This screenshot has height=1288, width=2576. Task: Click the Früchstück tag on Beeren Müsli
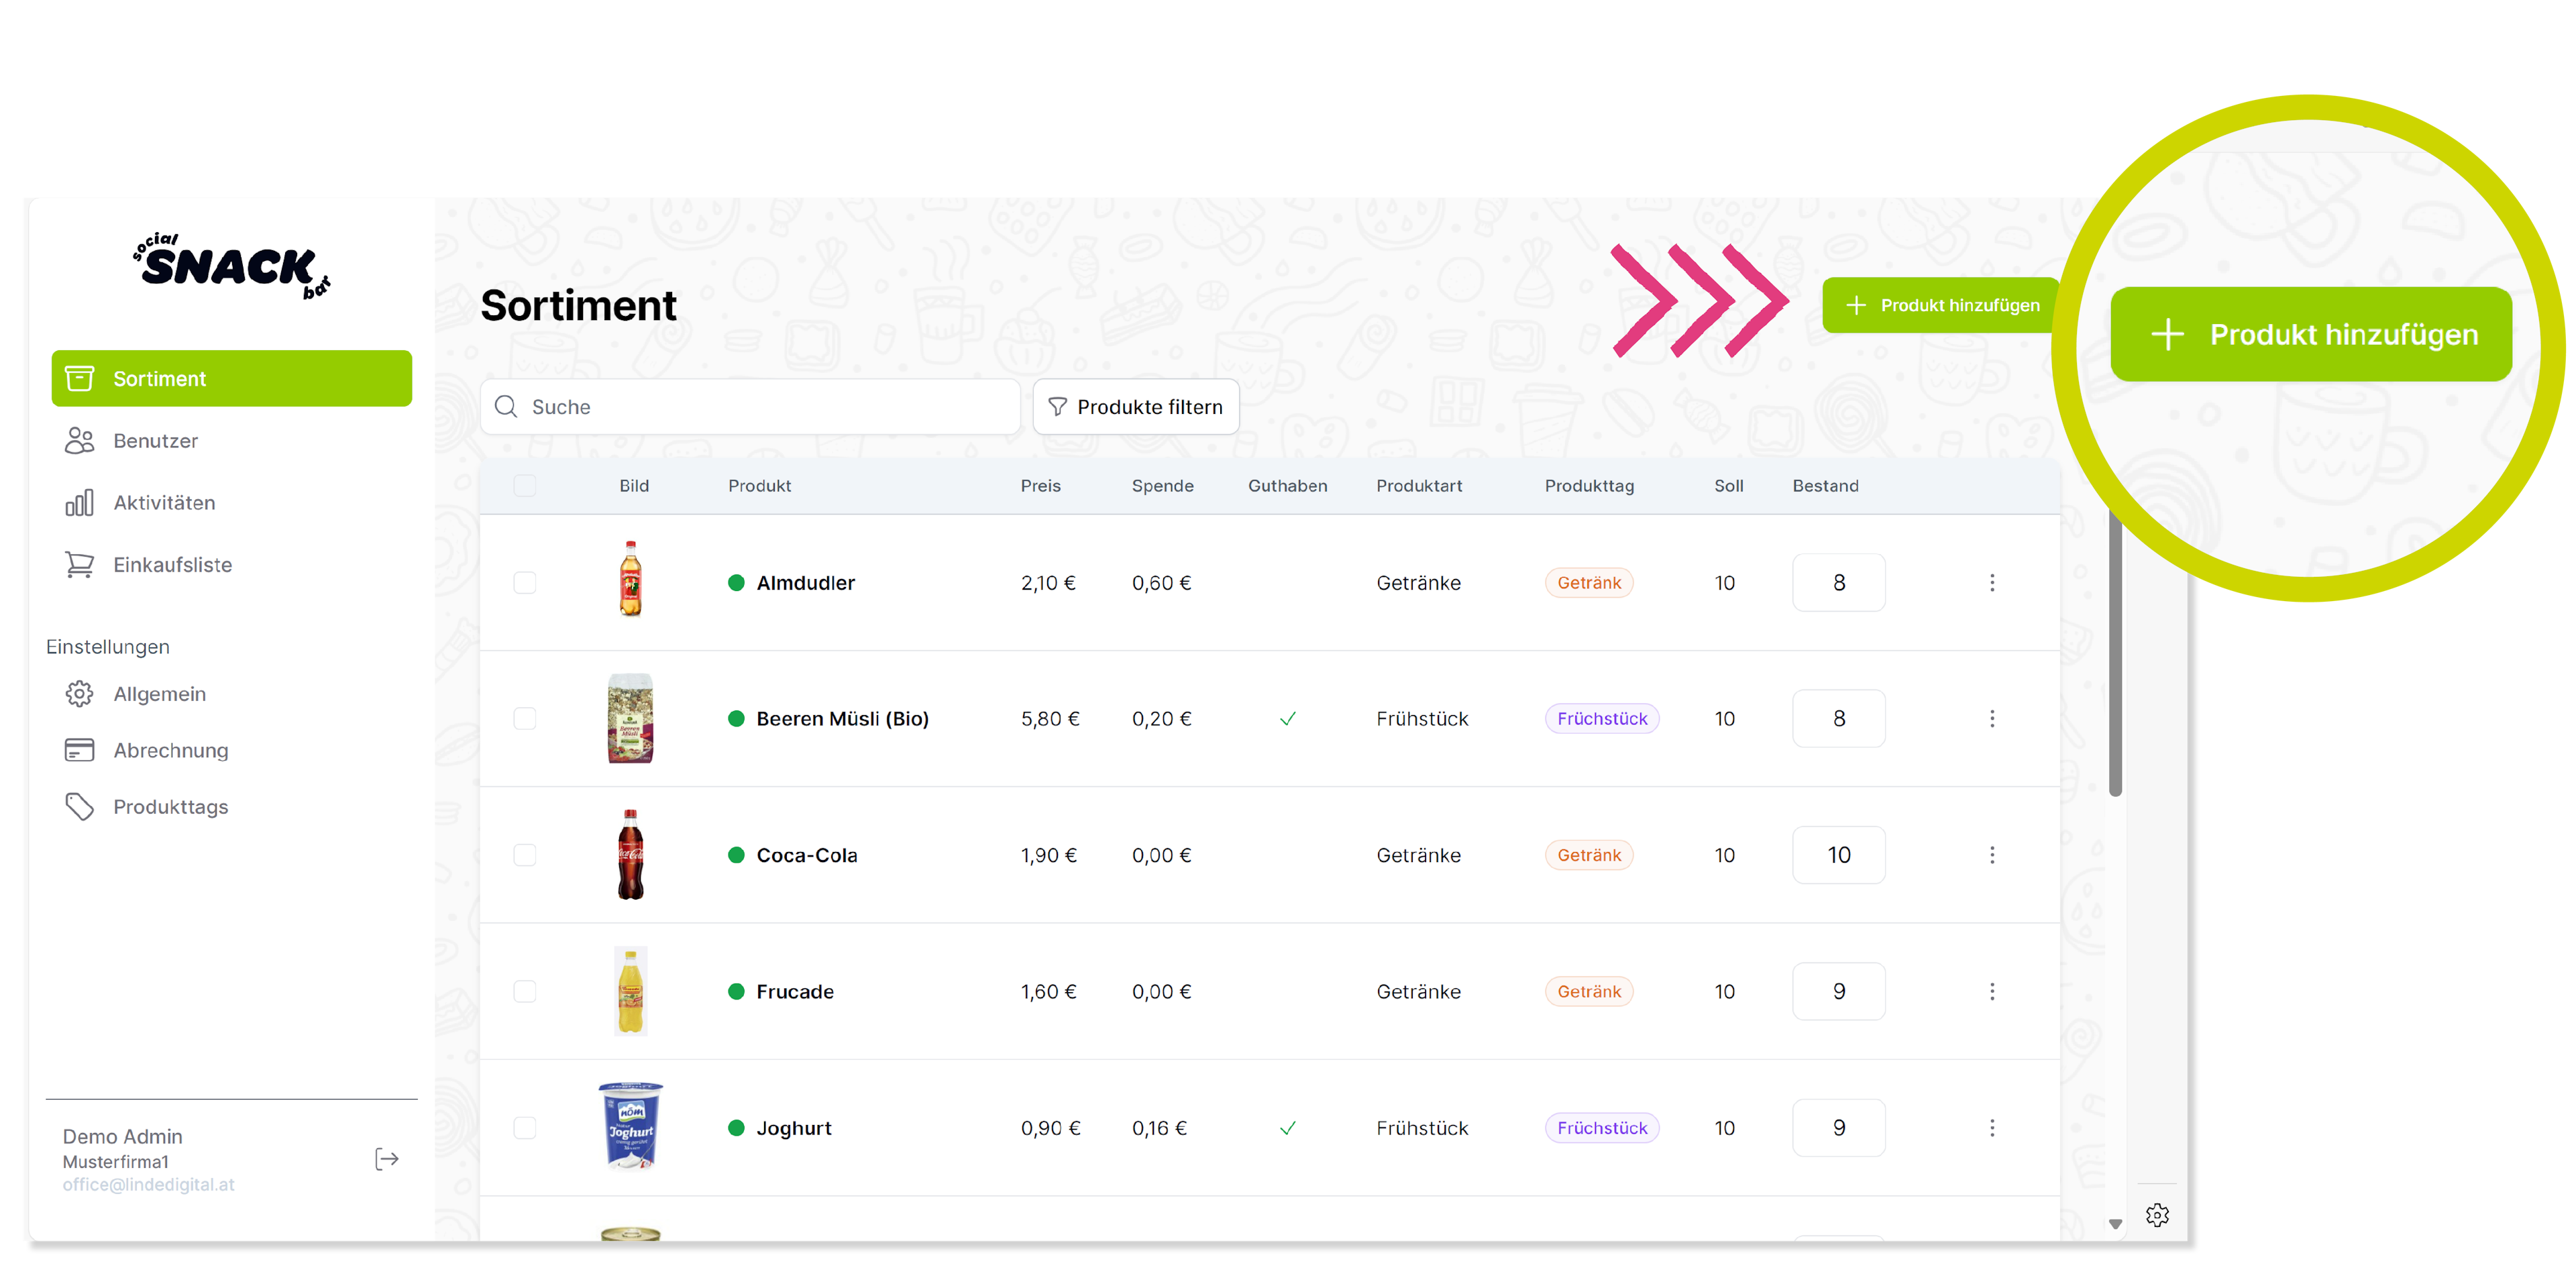1601,718
